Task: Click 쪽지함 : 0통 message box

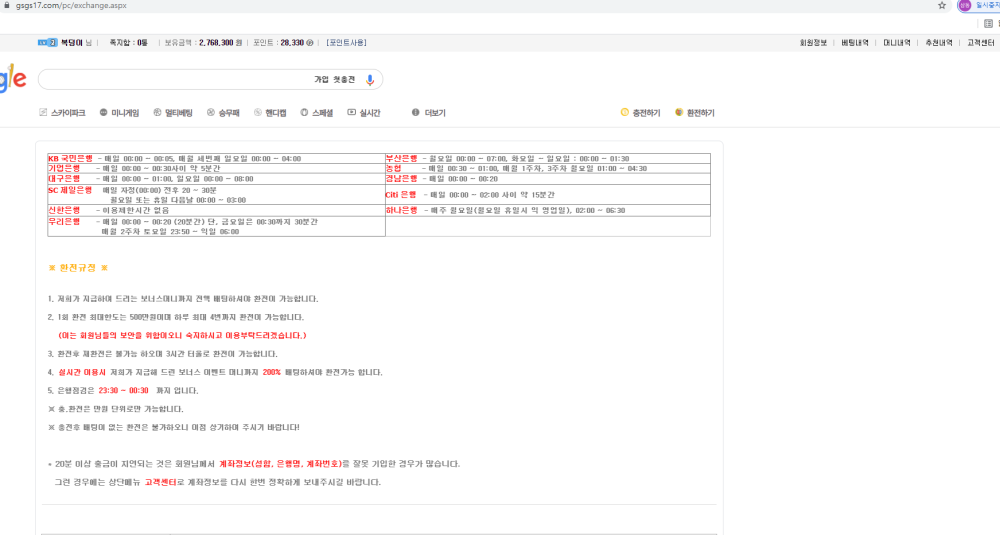Action: click(128, 43)
